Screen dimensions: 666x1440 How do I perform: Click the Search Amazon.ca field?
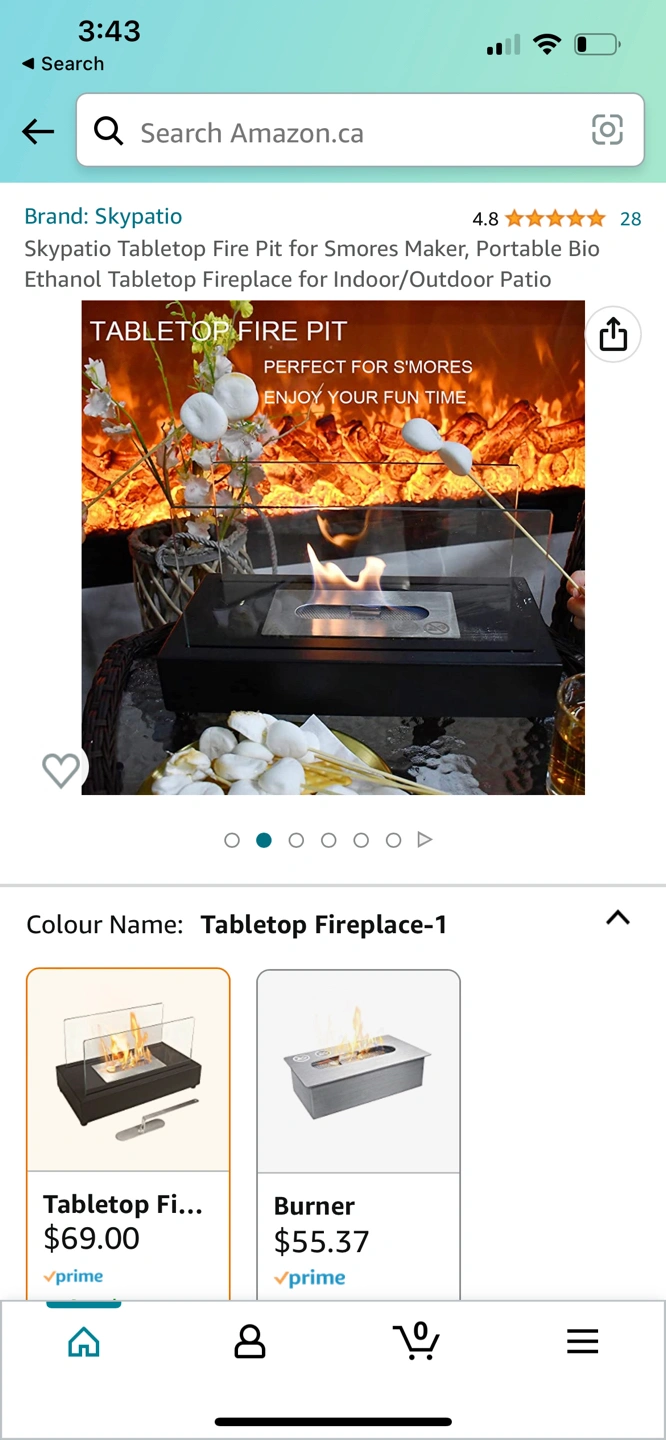[x=360, y=131]
